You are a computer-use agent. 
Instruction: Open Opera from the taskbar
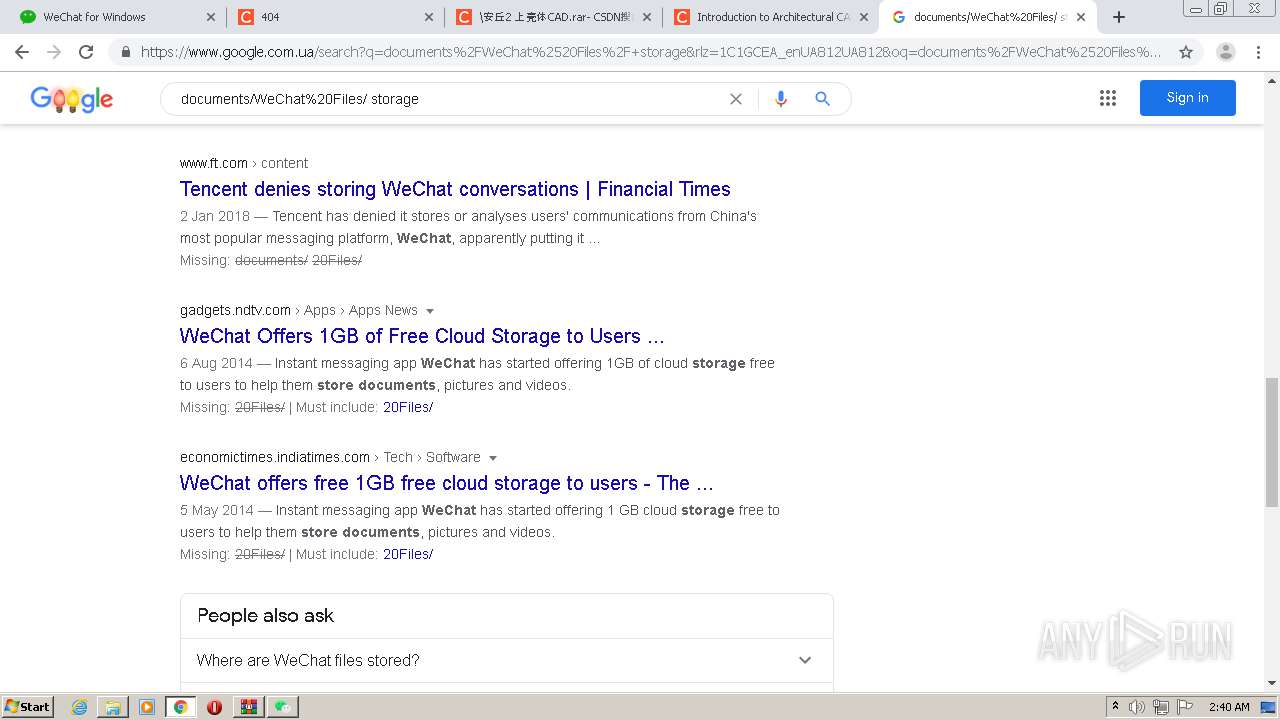pos(214,707)
